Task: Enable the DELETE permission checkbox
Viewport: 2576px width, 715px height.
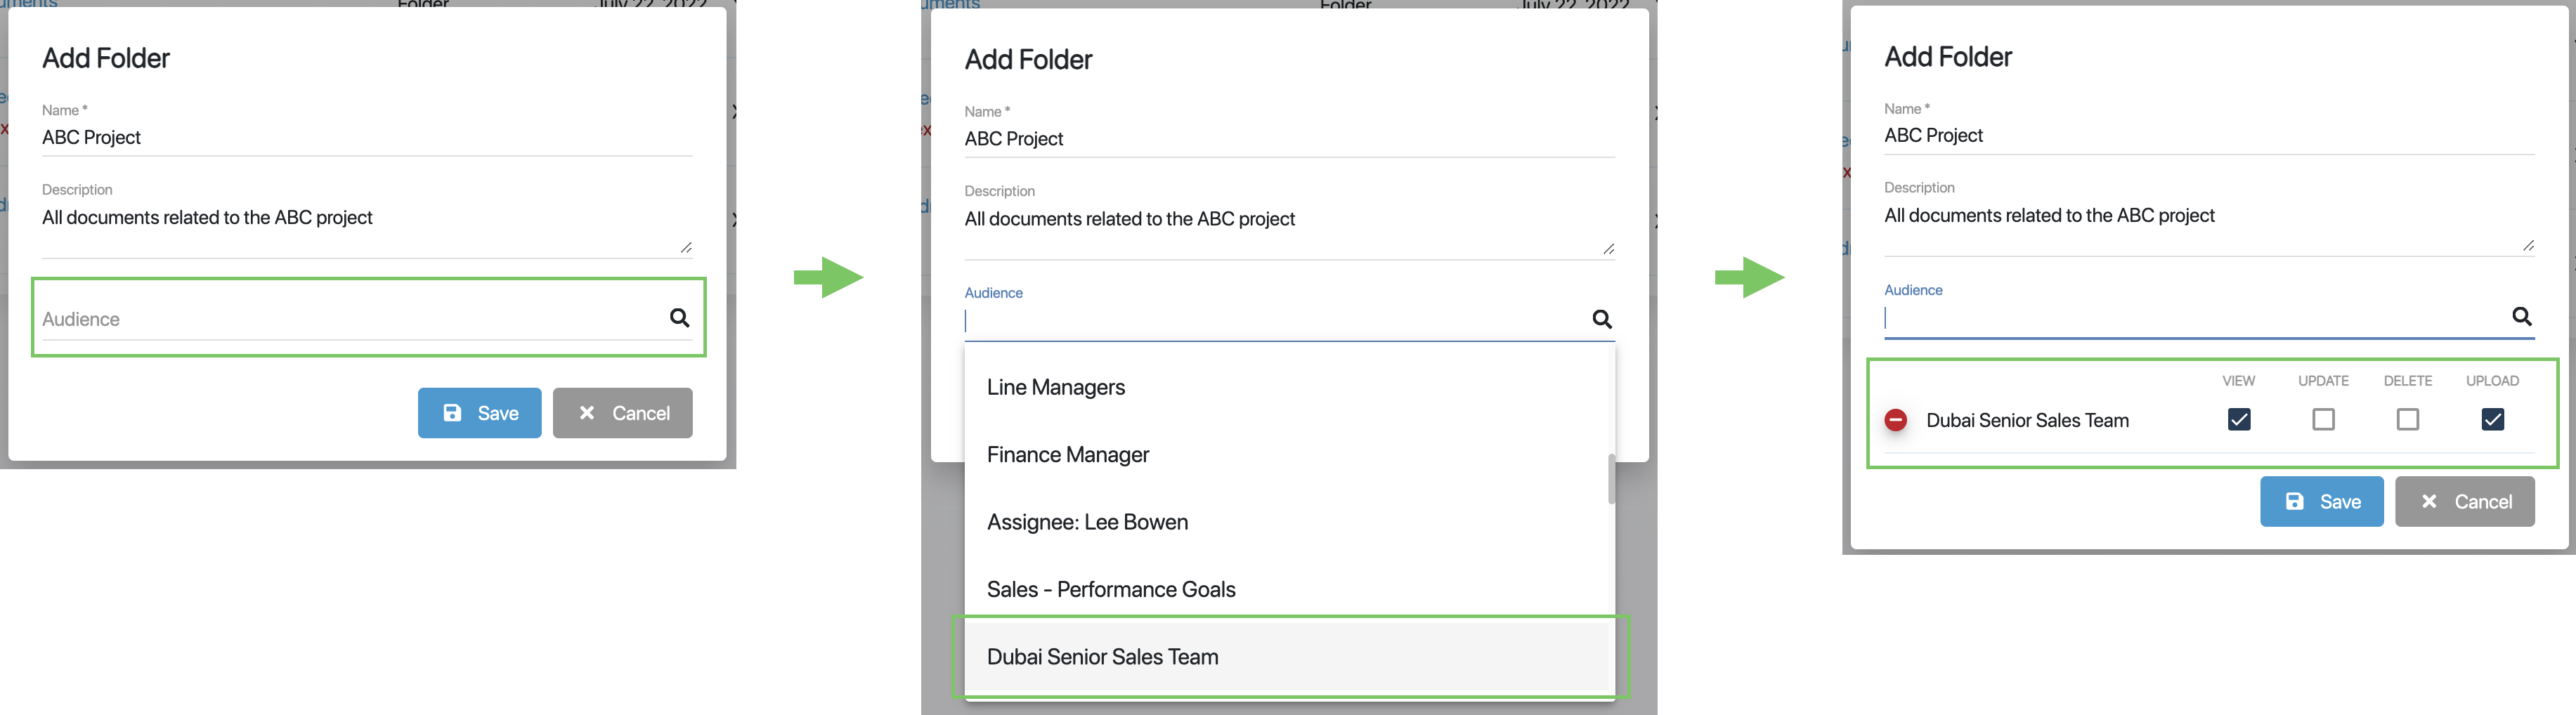Action: (2407, 419)
